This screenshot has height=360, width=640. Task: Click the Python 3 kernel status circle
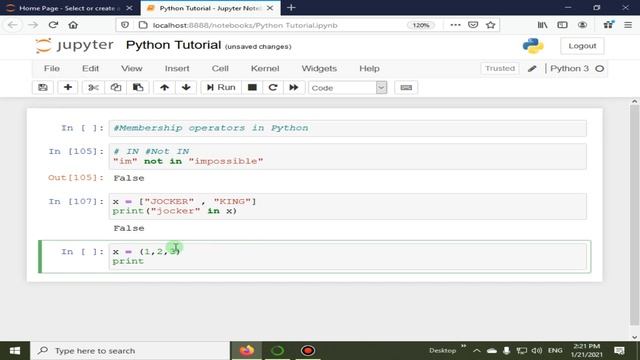pos(600,69)
